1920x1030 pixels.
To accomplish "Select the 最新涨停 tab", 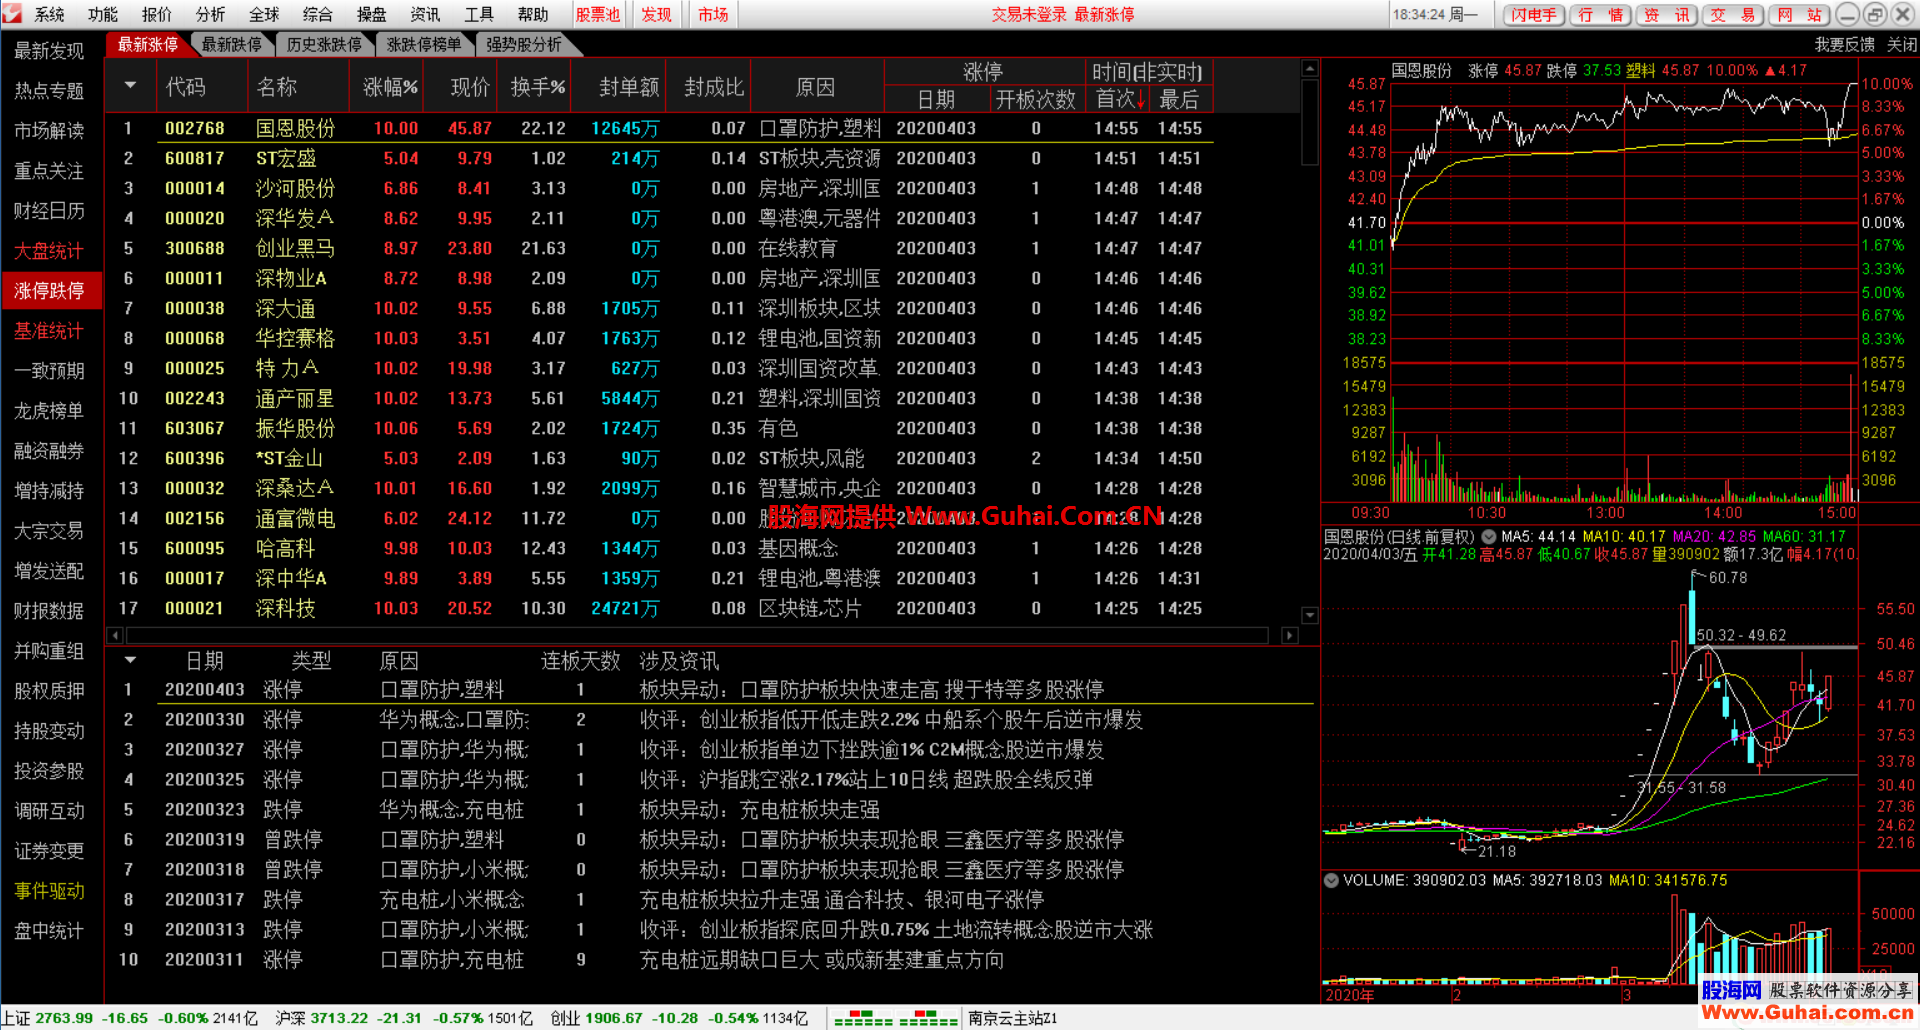I will click(x=148, y=44).
